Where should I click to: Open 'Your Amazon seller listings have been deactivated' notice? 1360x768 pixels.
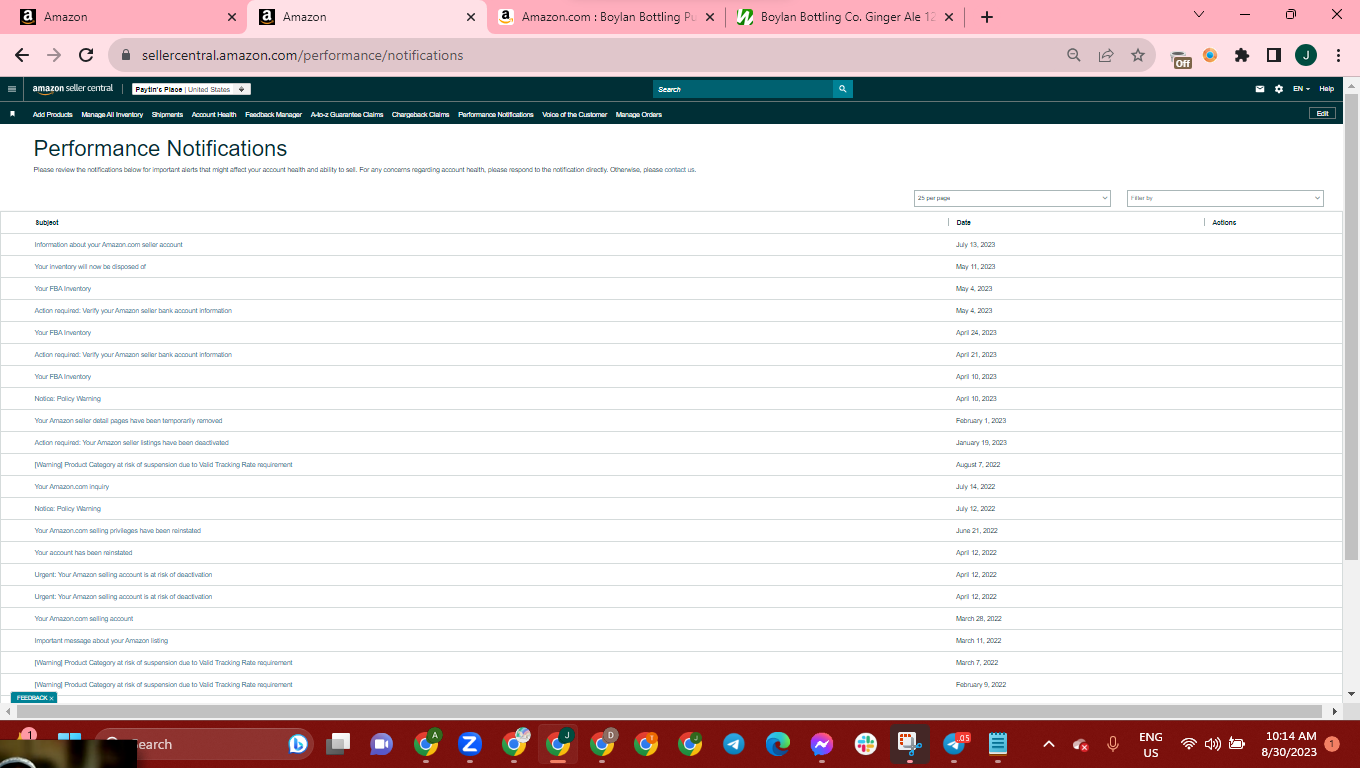[131, 443]
